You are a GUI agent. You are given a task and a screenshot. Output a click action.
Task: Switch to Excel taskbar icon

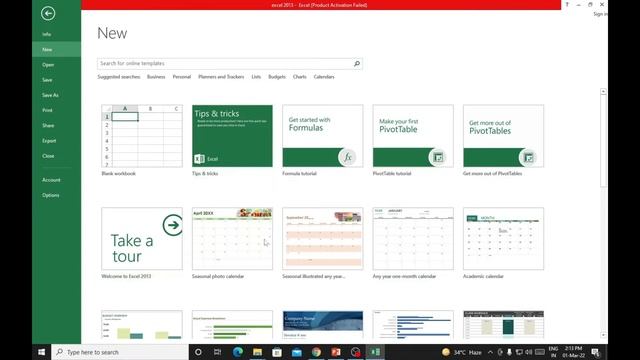click(x=376, y=352)
